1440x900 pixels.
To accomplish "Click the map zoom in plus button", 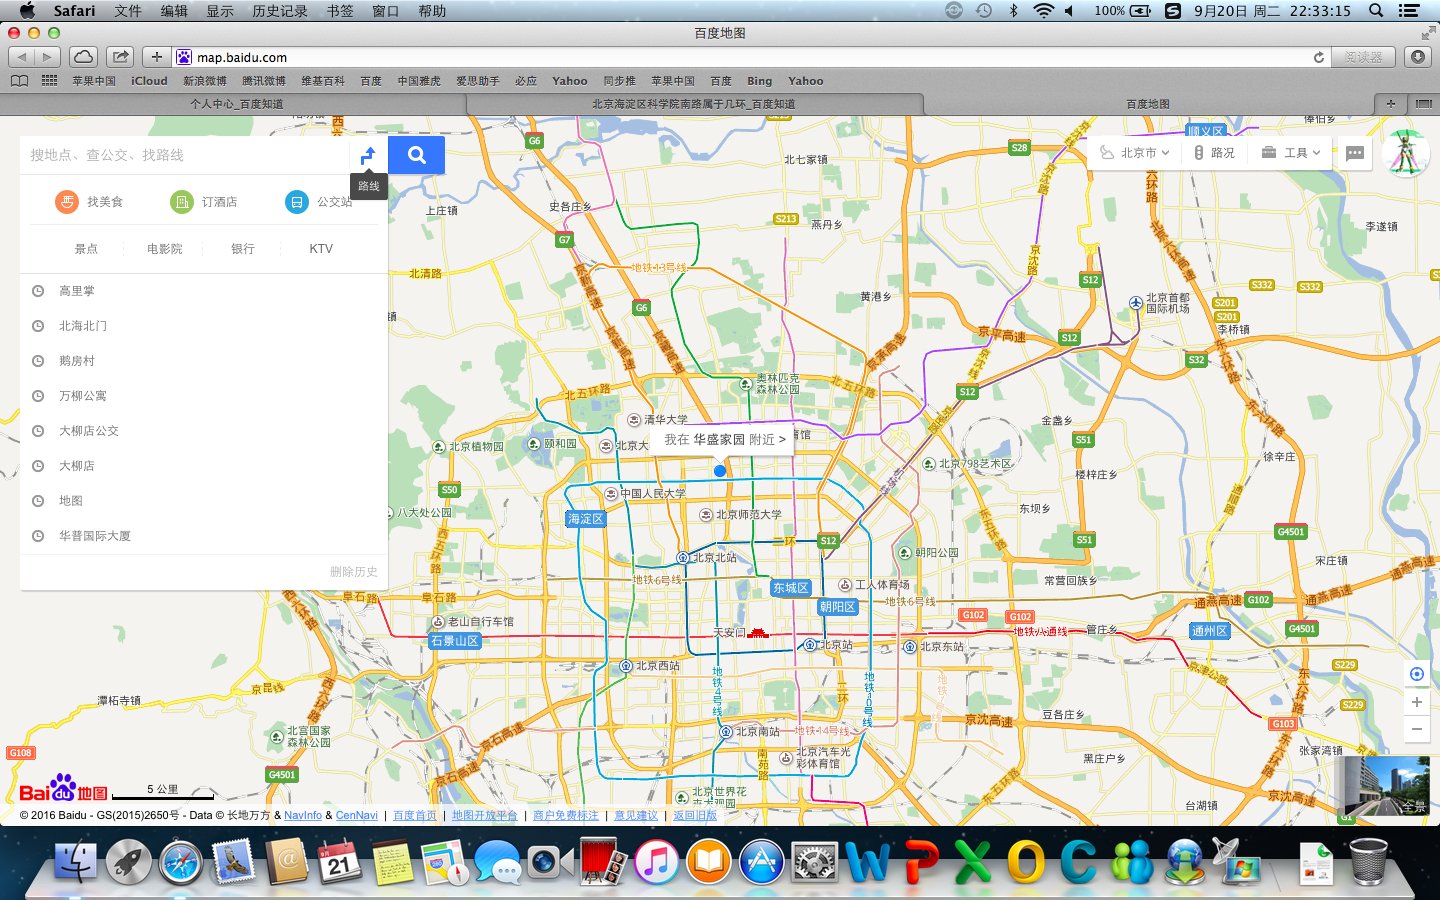I will point(1416,702).
